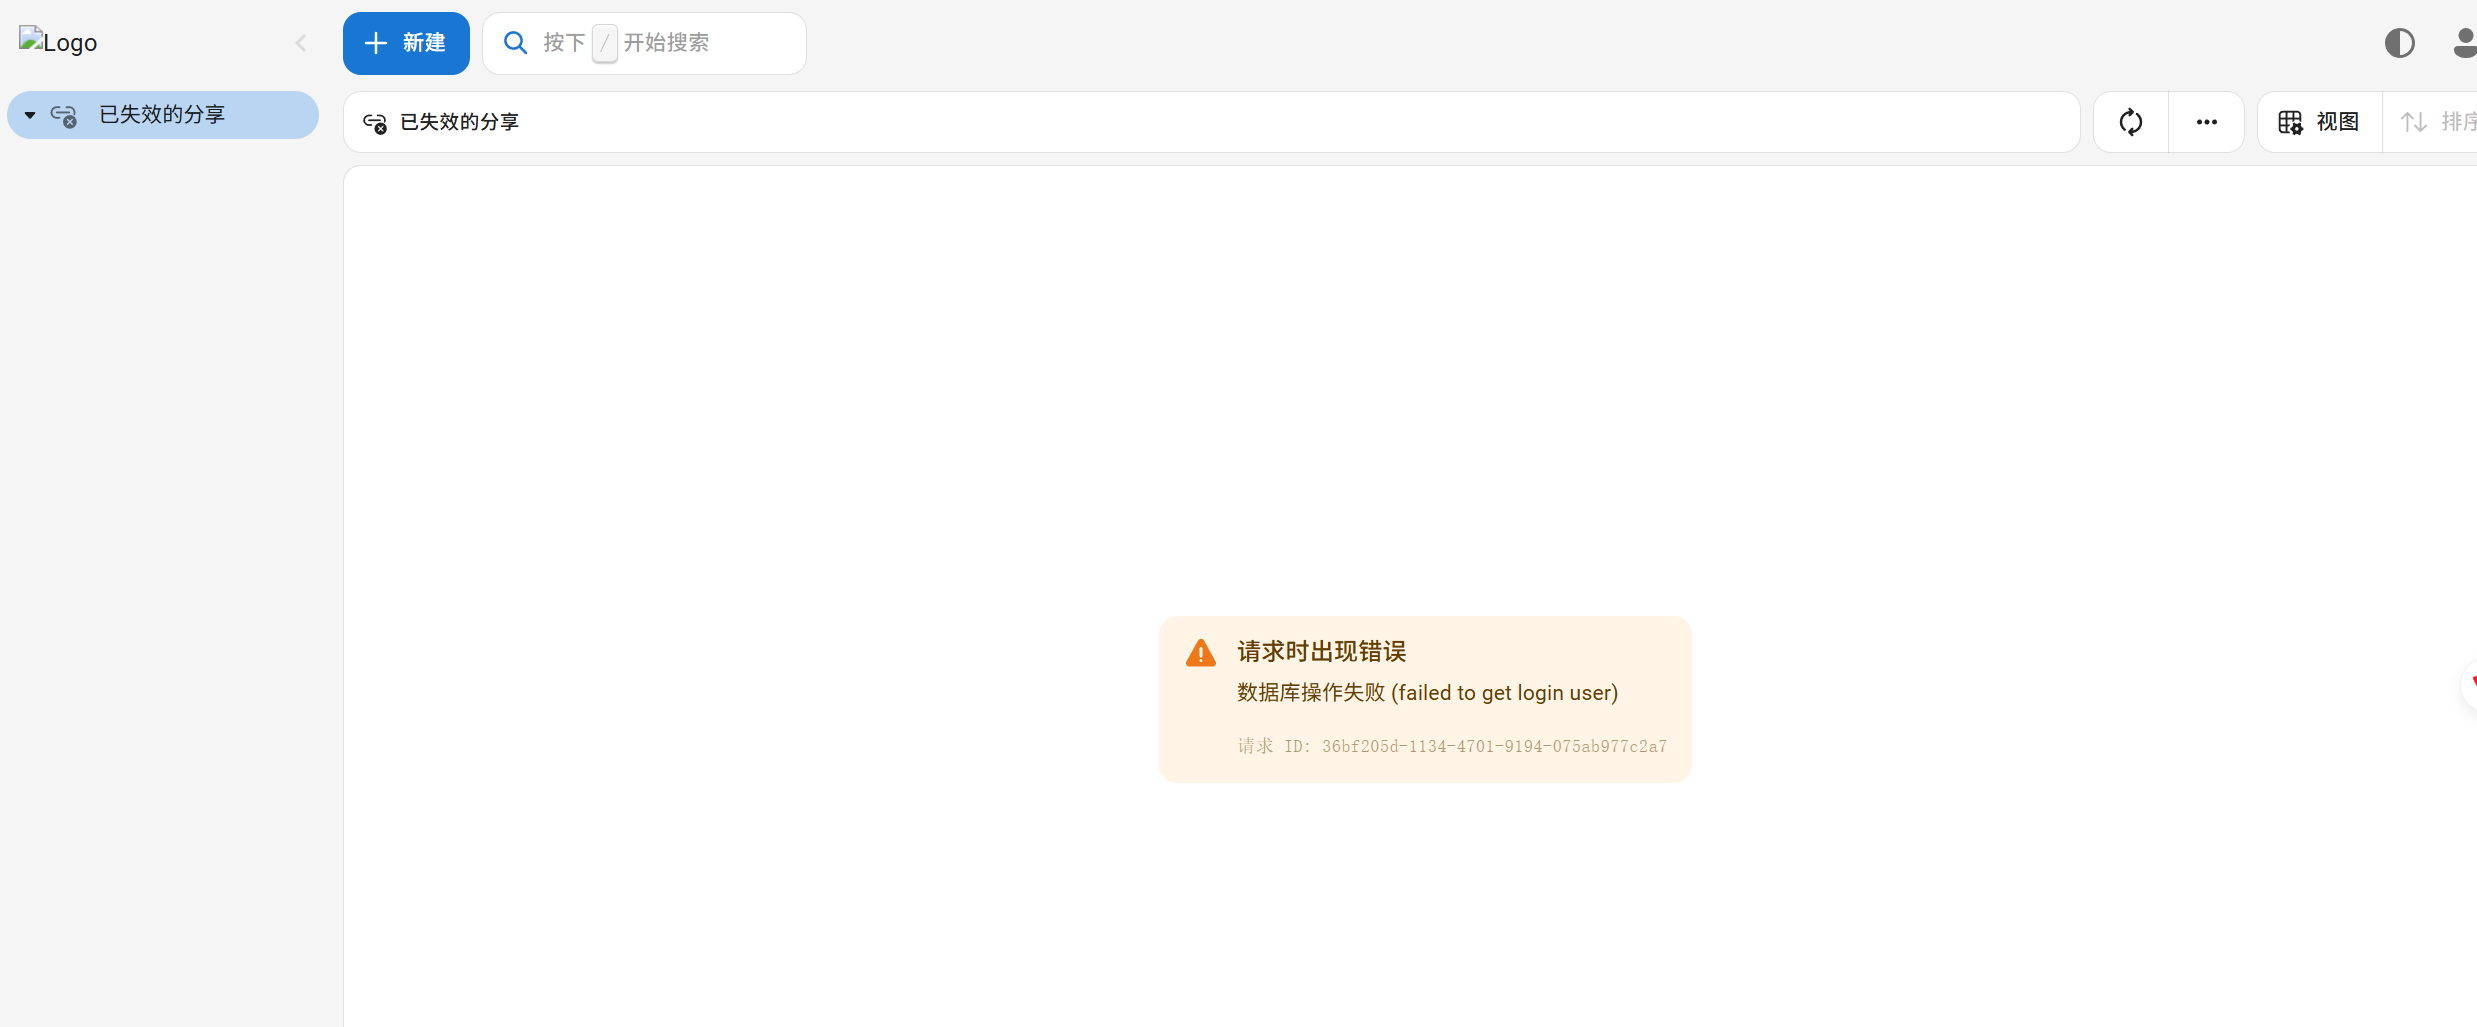This screenshot has width=2477, height=1027.
Task: Click the view settings grid icon
Action: tap(2292, 121)
